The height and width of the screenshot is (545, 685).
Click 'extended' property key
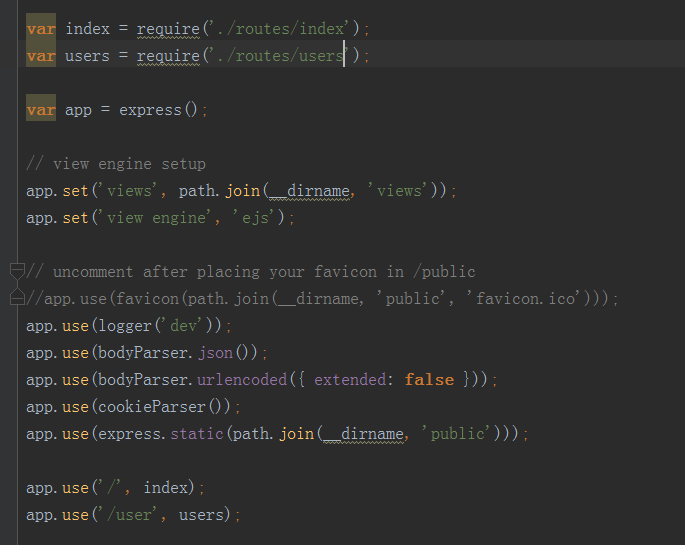click(x=350, y=379)
